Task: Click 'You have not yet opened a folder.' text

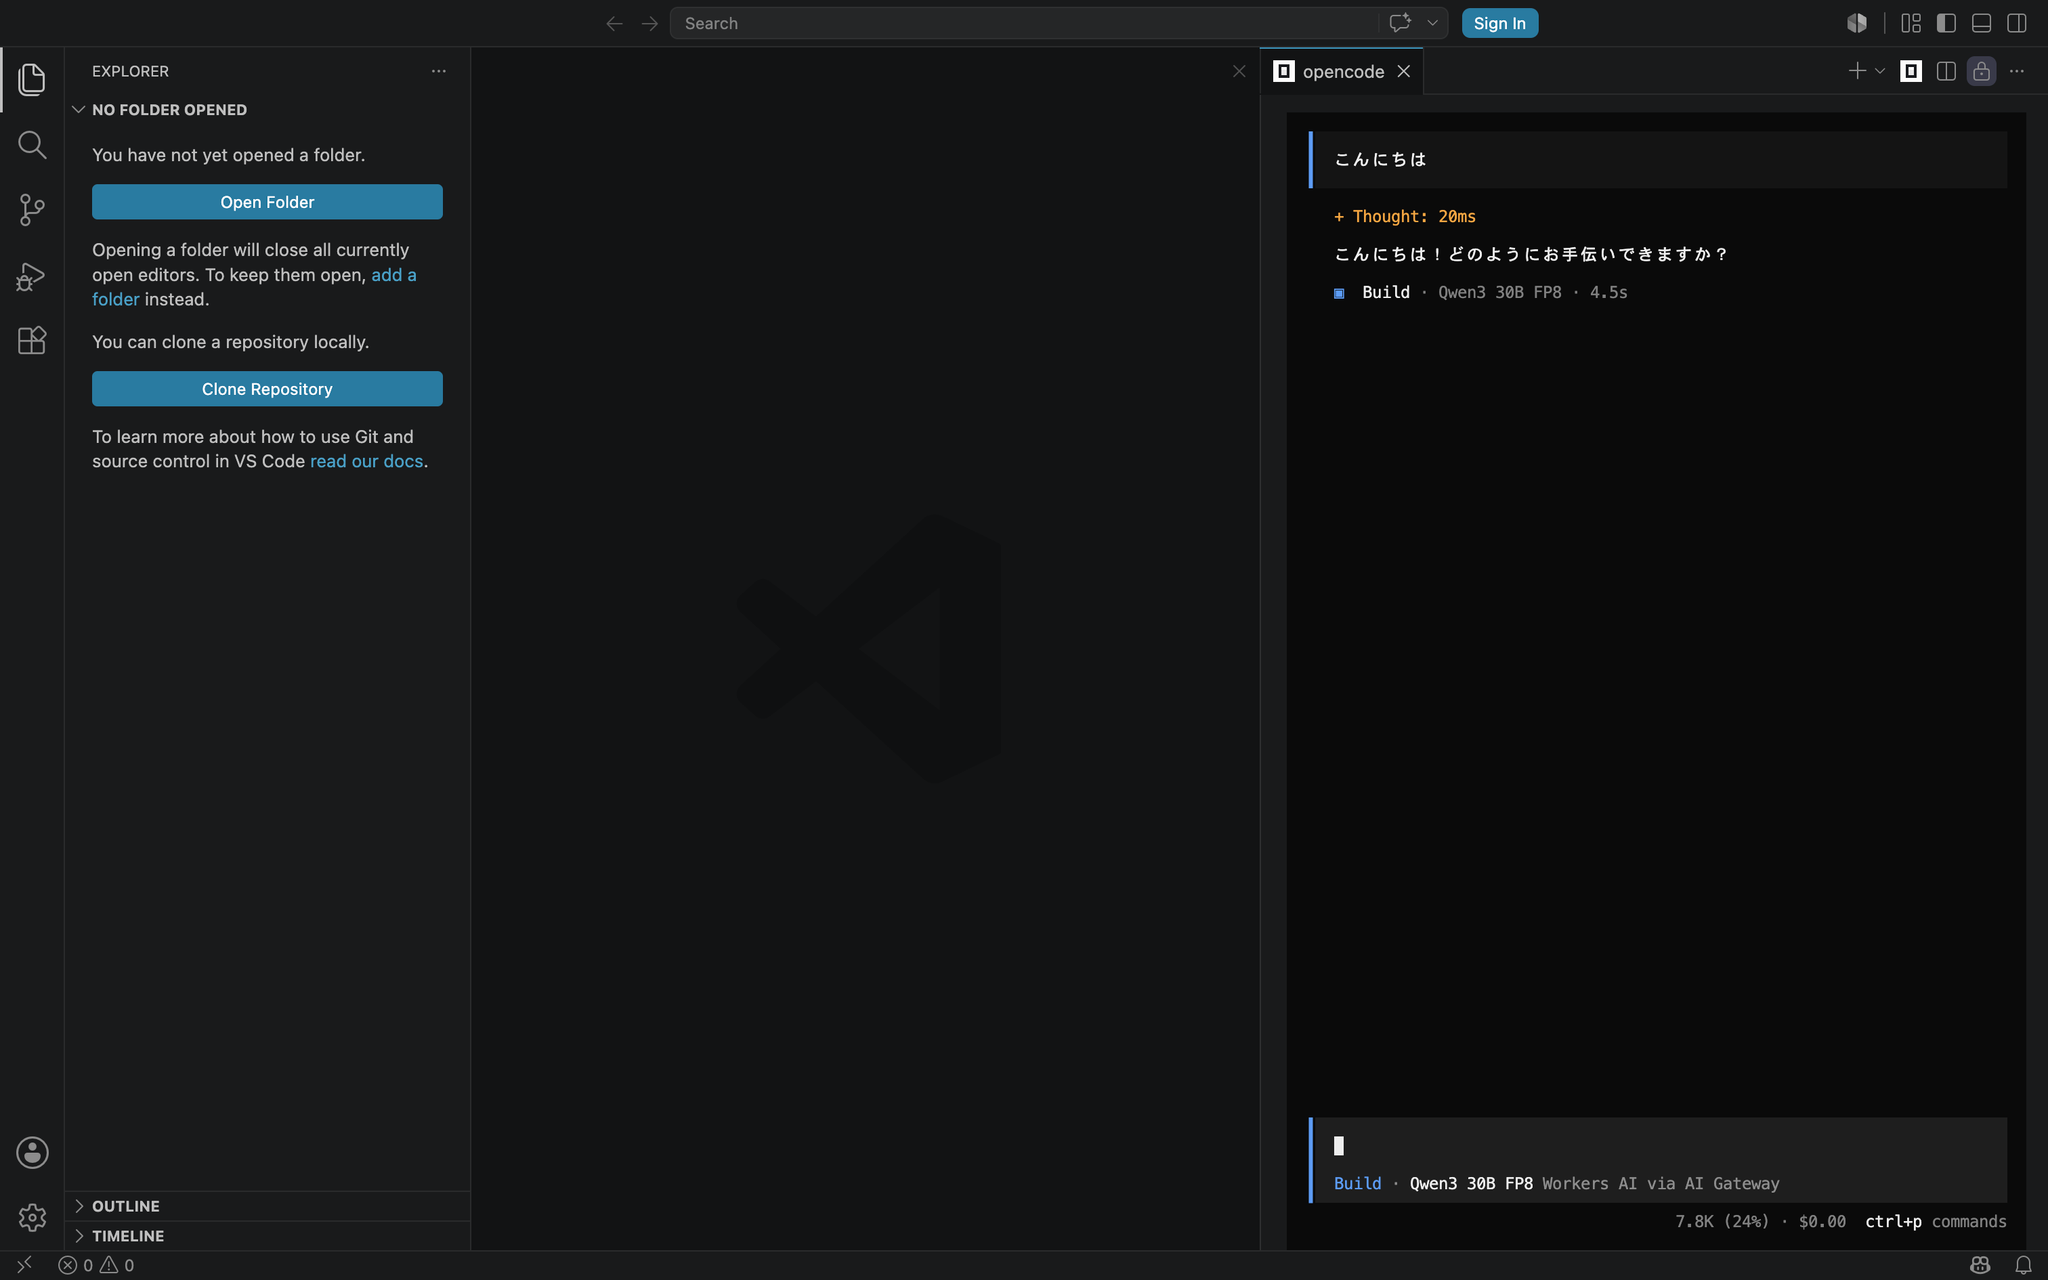Action: (x=229, y=155)
